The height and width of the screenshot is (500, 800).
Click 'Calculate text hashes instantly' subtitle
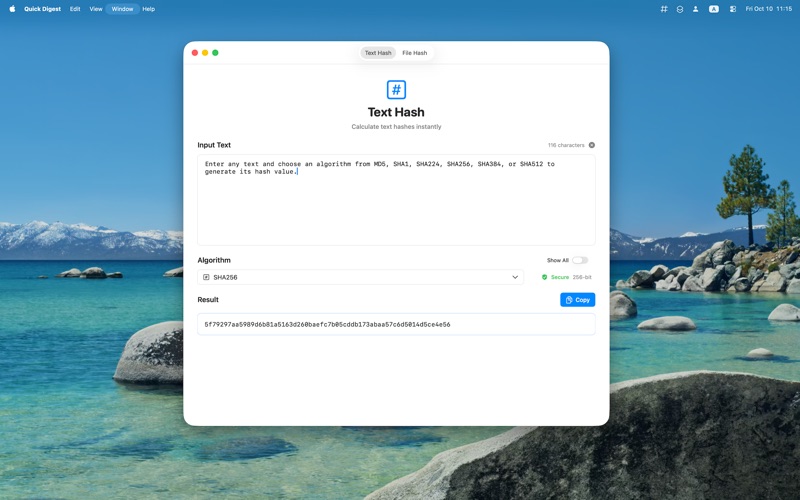tap(396, 127)
